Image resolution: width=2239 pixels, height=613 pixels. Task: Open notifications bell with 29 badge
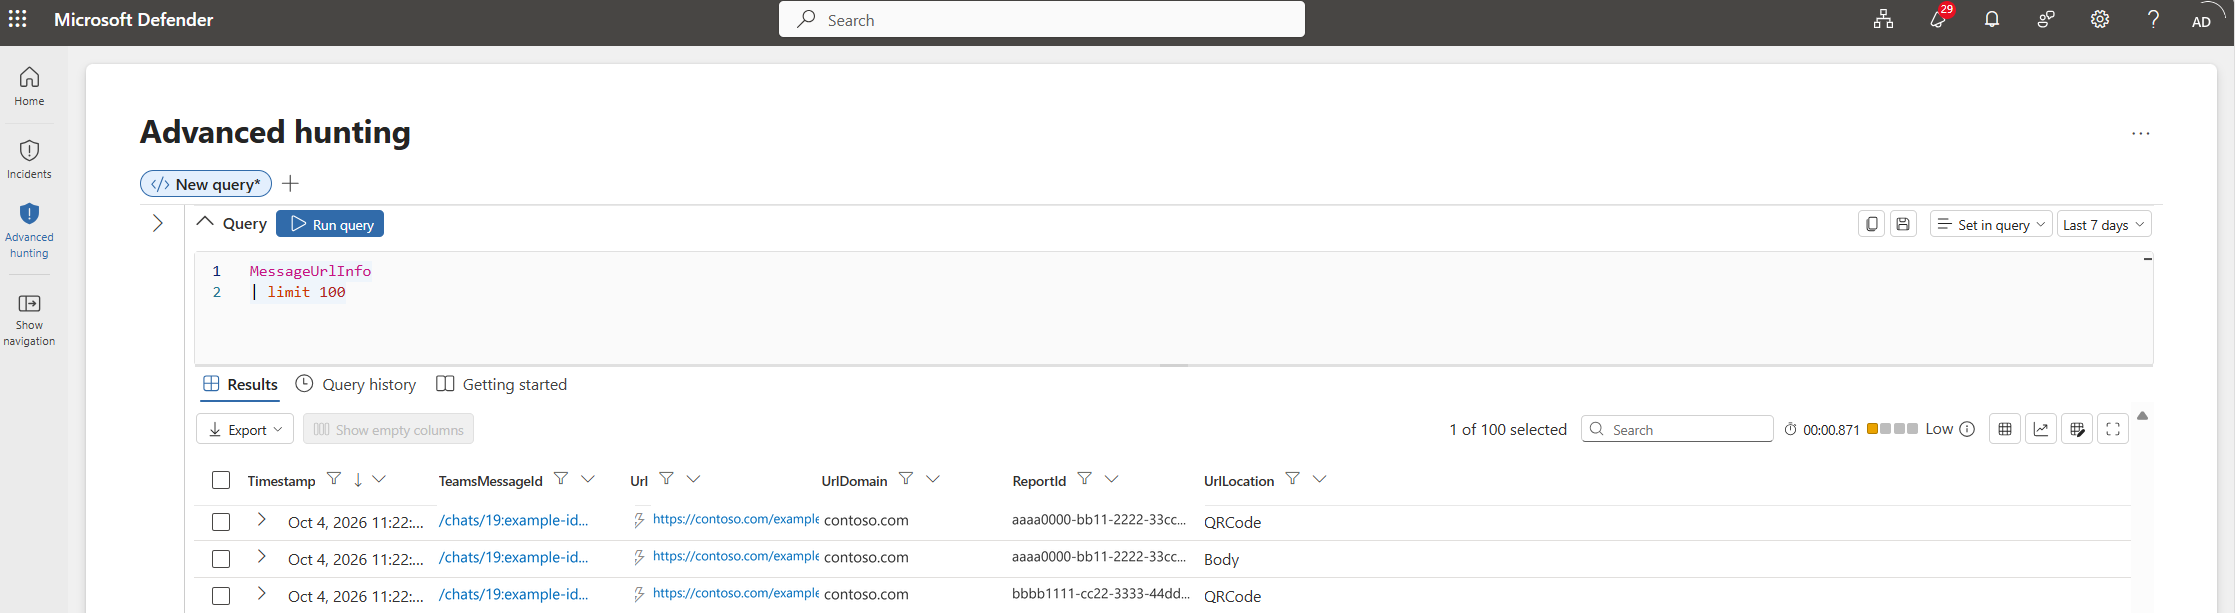click(x=1938, y=19)
